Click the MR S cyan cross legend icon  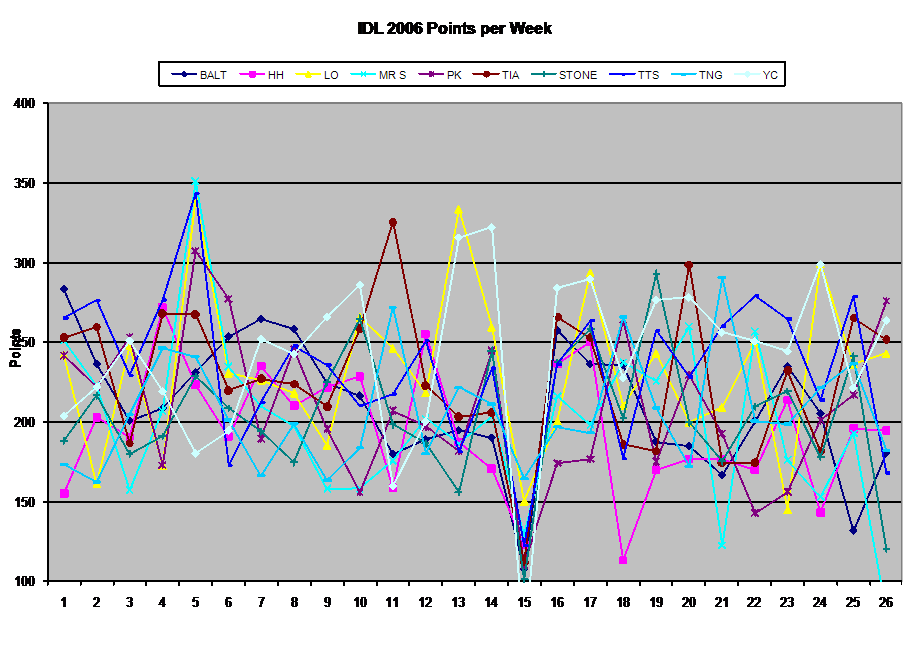click(365, 74)
